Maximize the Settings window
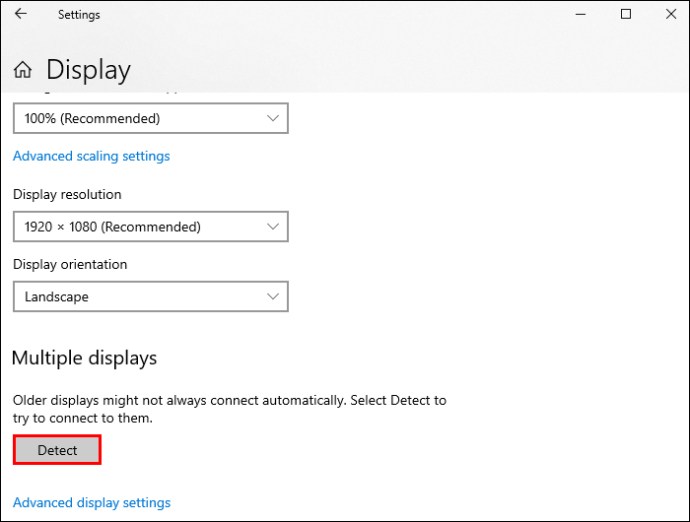Image resolution: width=690 pixels, height=522 pixels. 625,14
